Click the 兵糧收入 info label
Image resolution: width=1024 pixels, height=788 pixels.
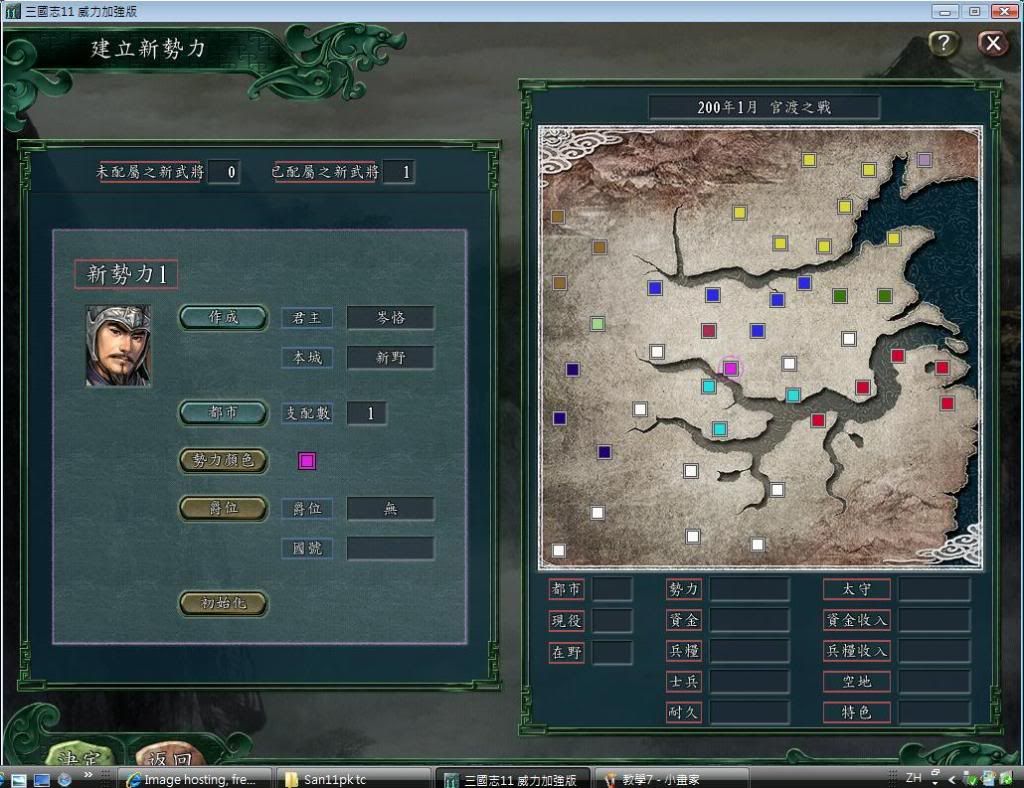click(856, 651)
